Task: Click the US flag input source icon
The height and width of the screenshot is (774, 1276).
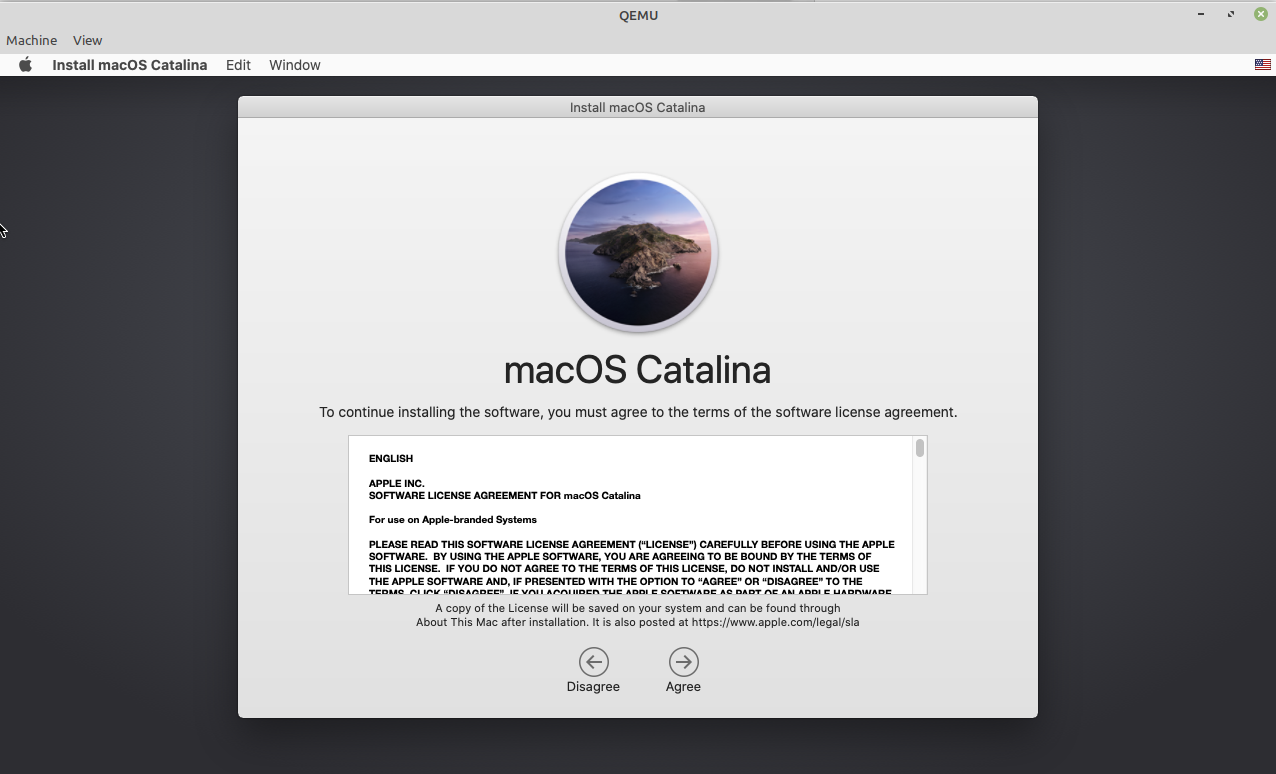Action: click(x=1263, y=65)
